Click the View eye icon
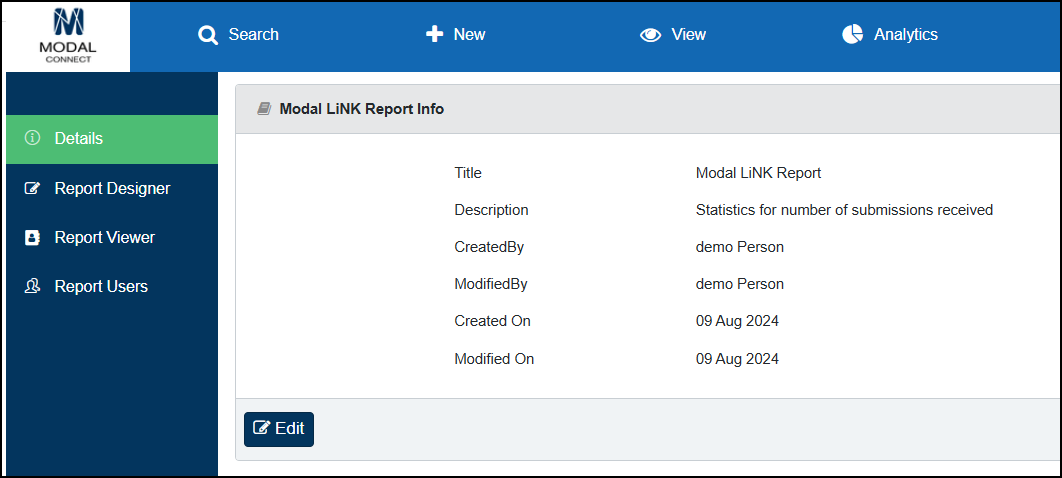Image resolution: width=1062 pixels, height=478 pixels. [x=650, y=35]
